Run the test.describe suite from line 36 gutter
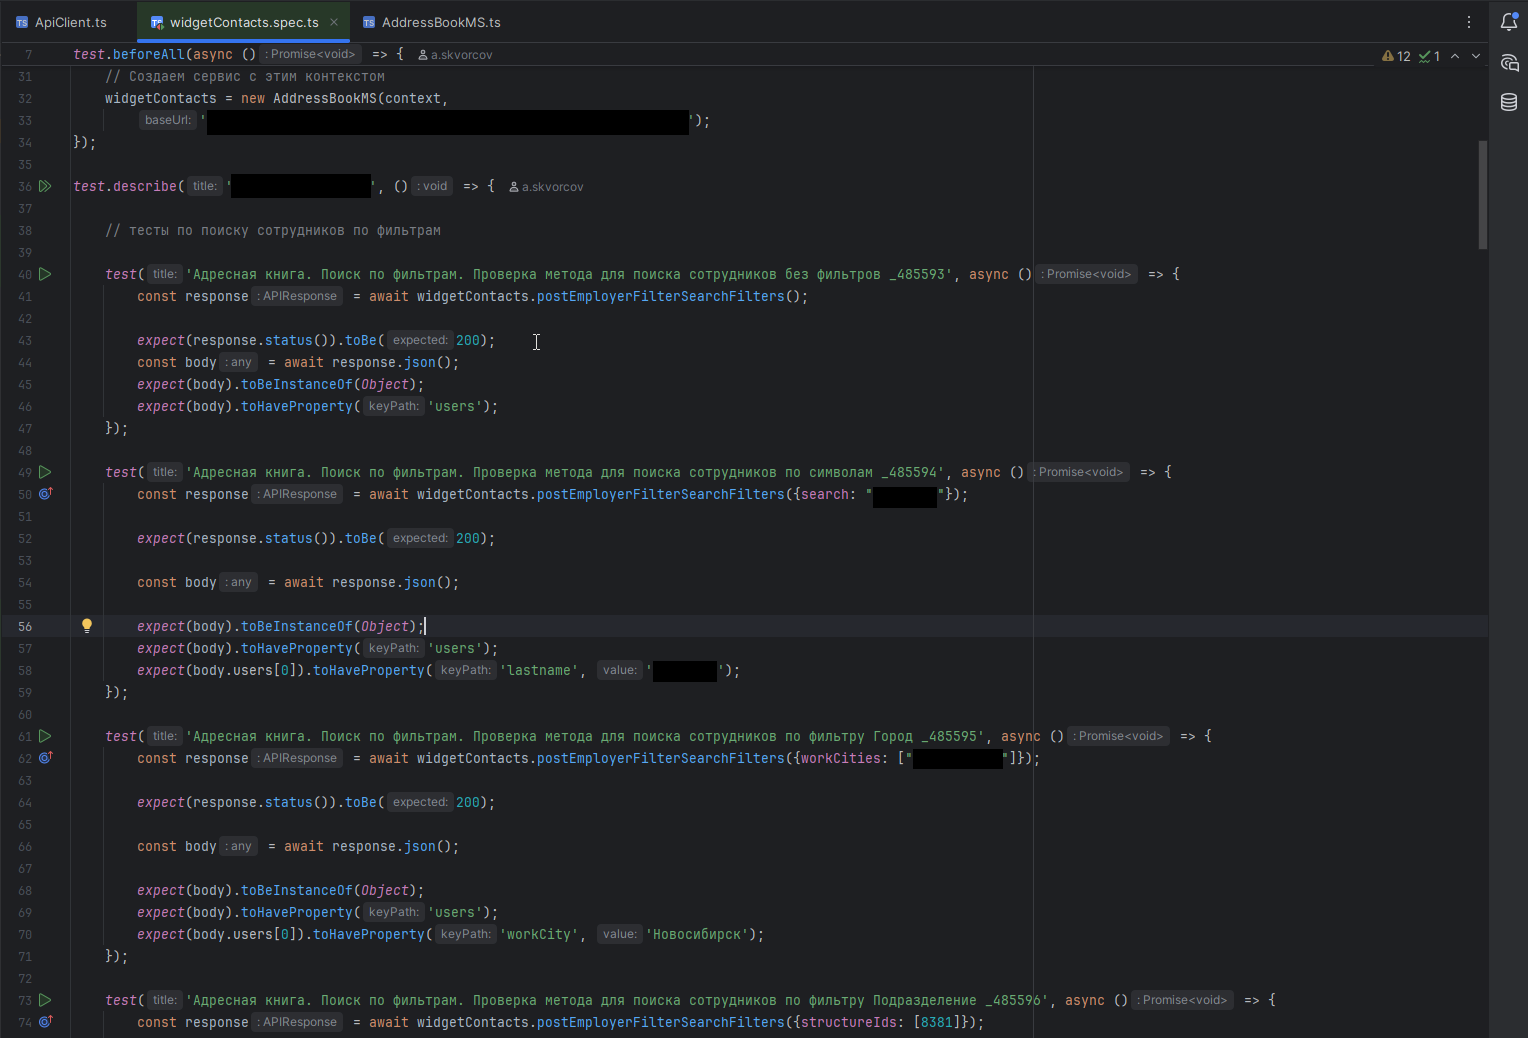Screen dimensions: 1528x1038 [x=45, y=186]
